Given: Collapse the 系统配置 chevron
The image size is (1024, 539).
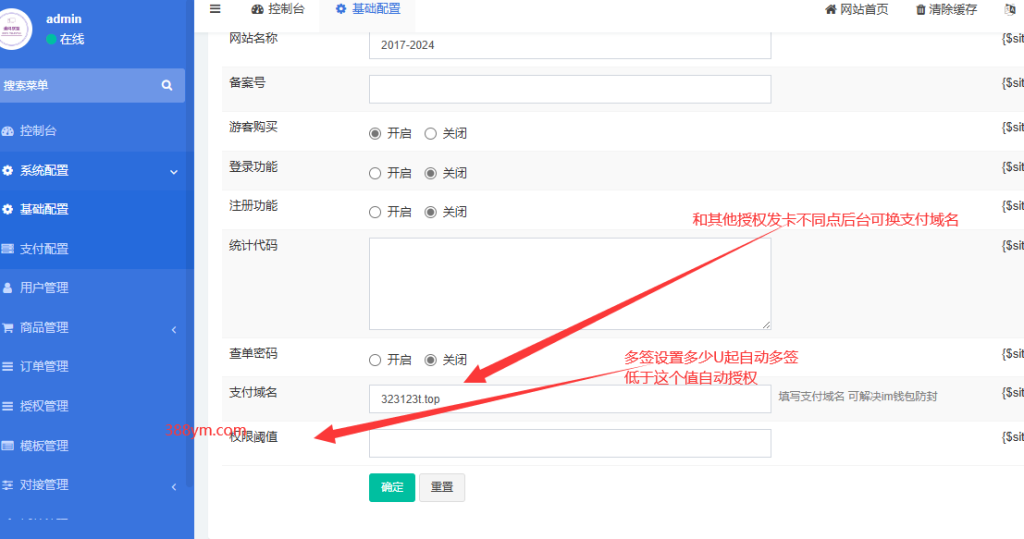Looking at the screenshot, I should pyautogui.click(x=174, y=172).
